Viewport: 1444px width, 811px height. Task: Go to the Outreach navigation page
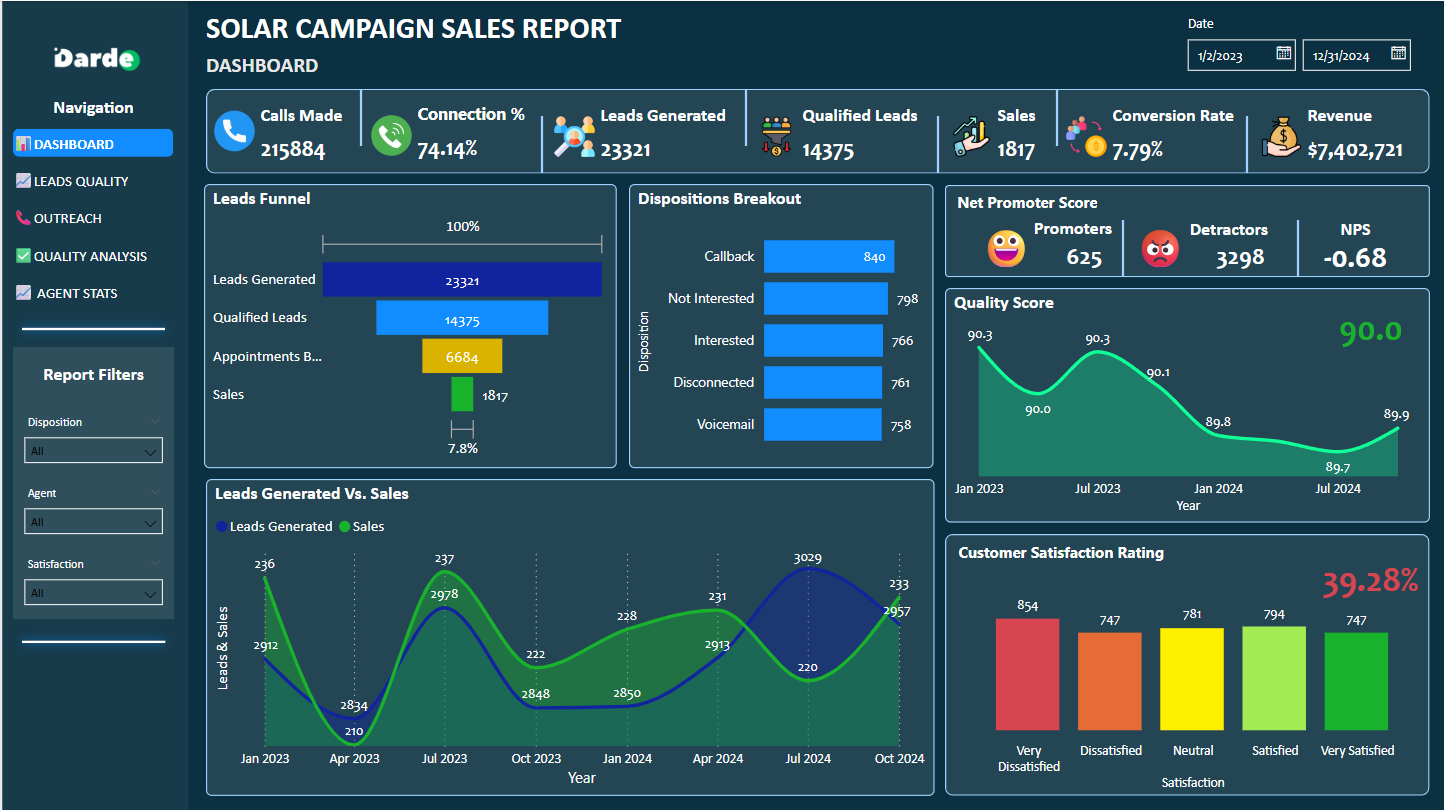click(68, 218)
